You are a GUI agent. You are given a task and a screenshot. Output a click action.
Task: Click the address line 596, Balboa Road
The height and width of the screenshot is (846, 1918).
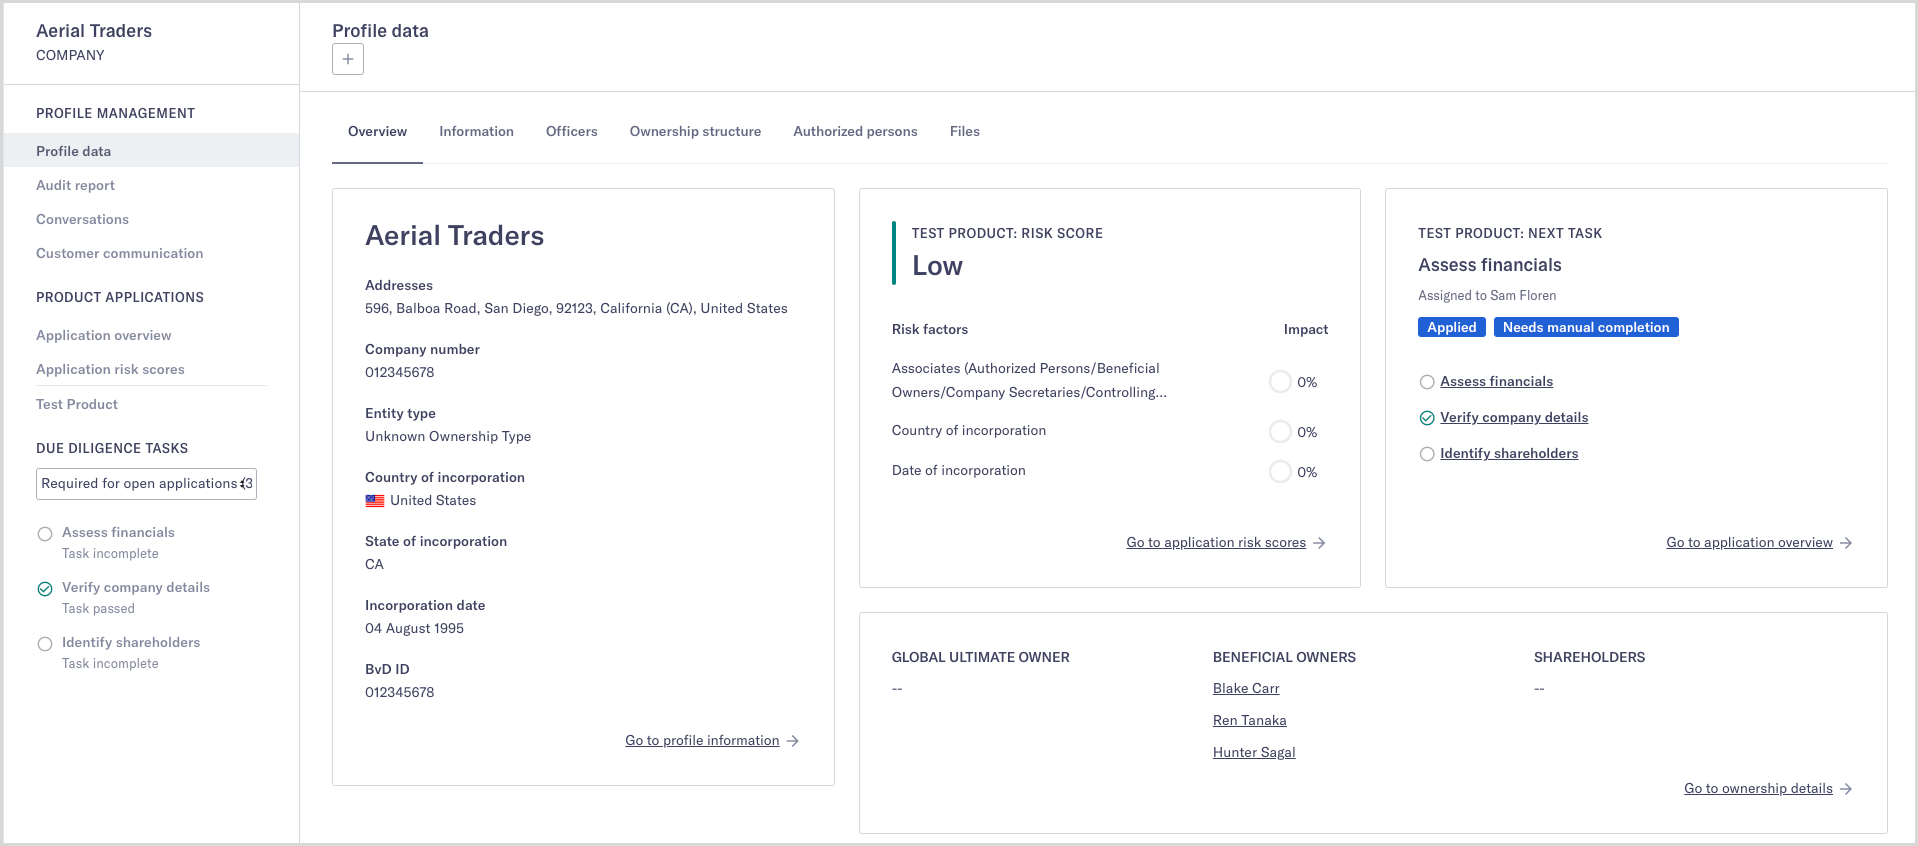click(x=576, y=308)
